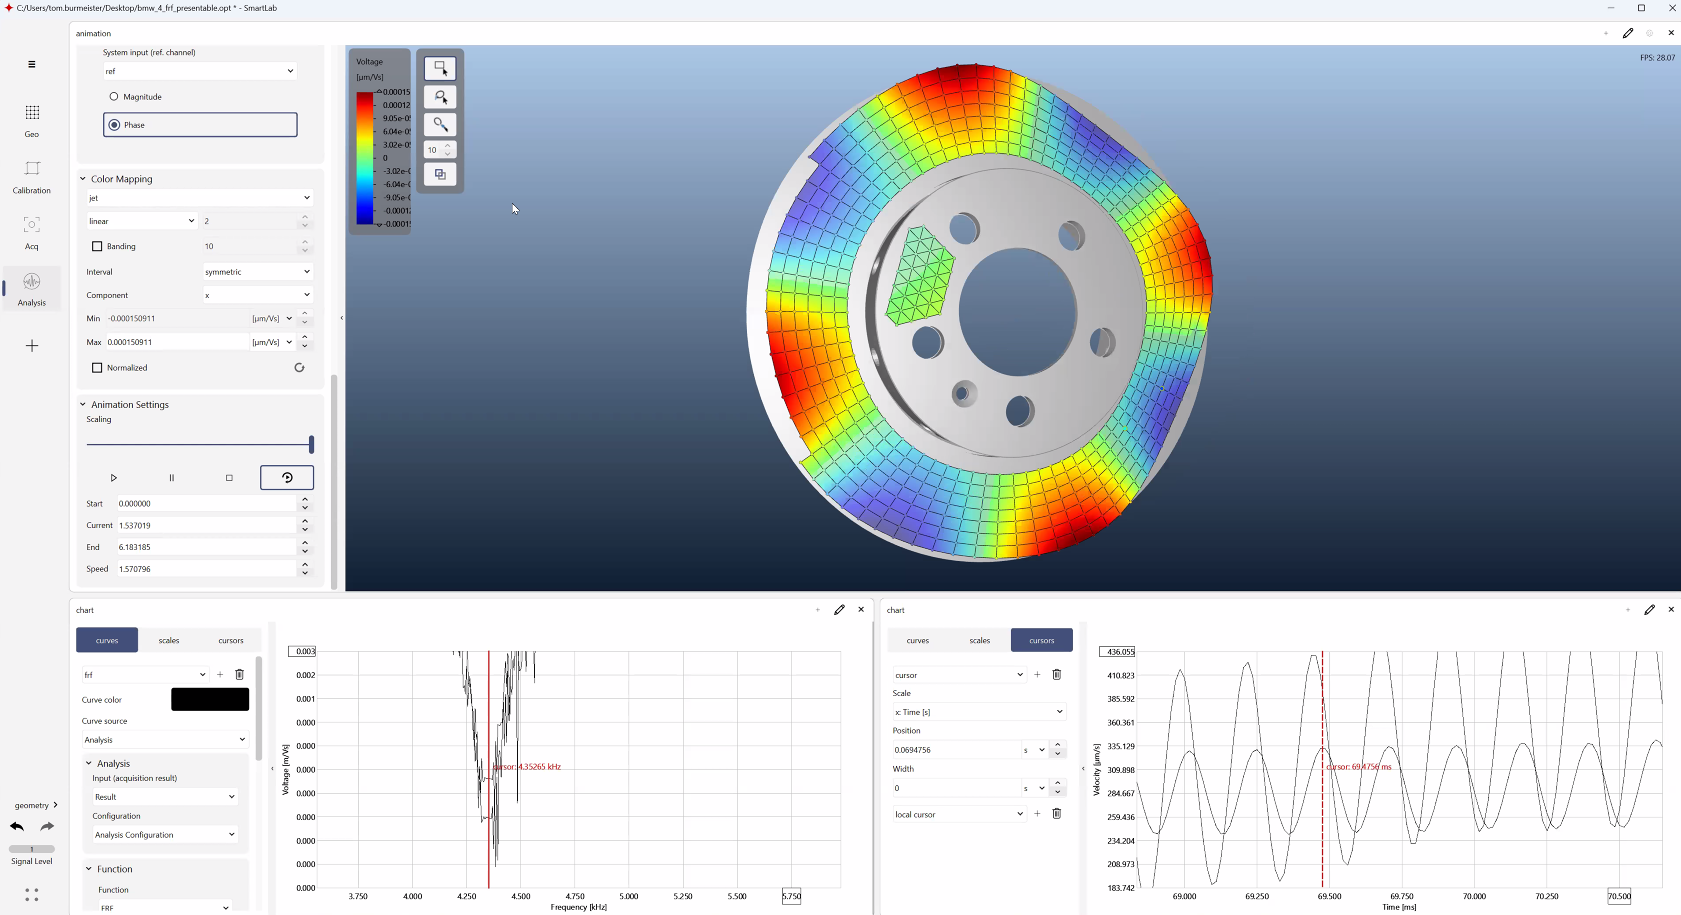Click the overlapping squares tool in viewport

coord(440,174)
